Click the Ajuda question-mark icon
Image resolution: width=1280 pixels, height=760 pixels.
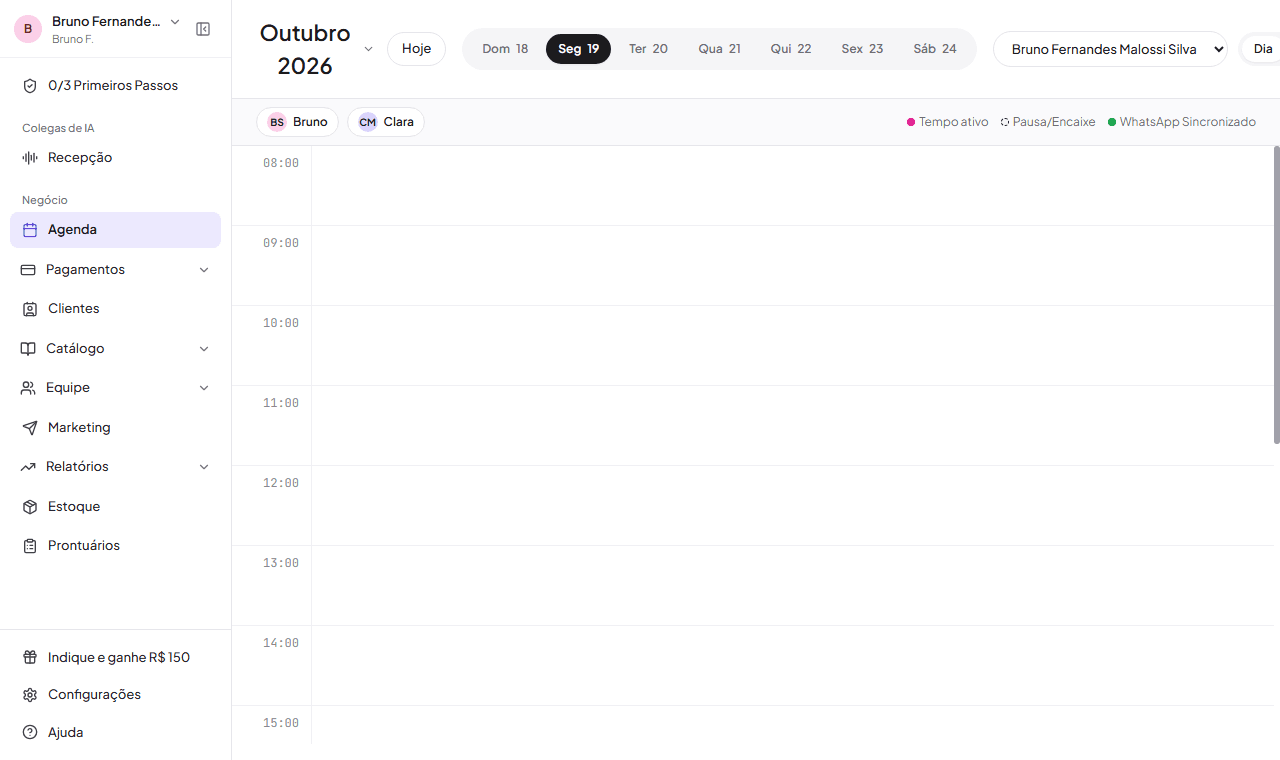tap(30, 732)
